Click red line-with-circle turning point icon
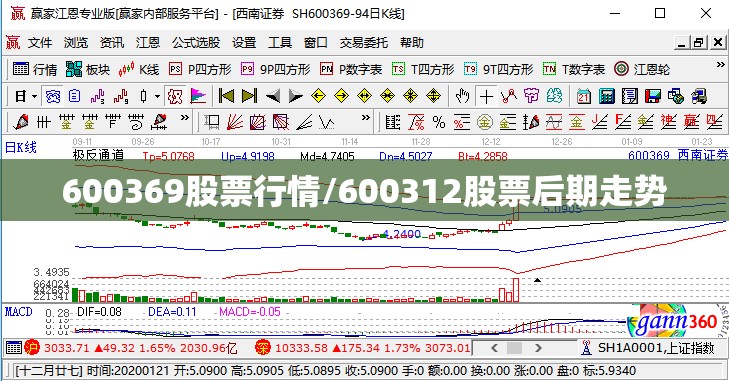The height and width of the screenshot is (381, 729). click(509, 96)
